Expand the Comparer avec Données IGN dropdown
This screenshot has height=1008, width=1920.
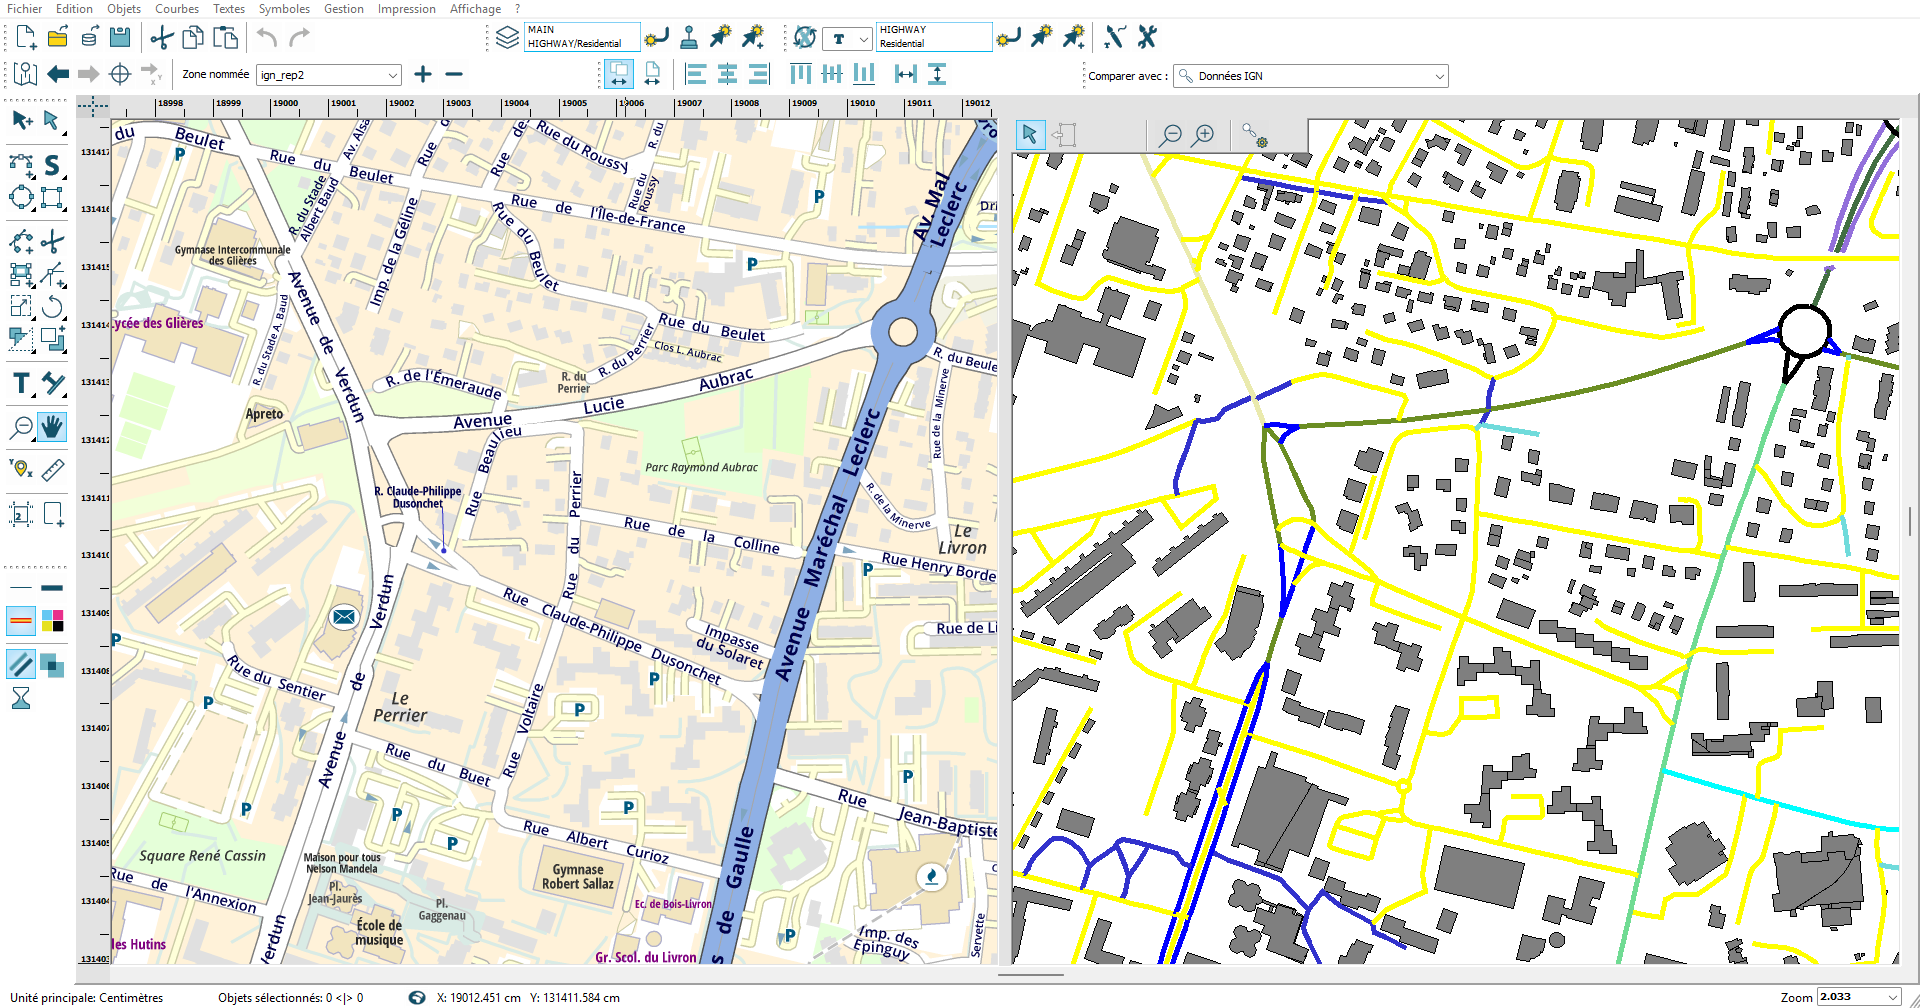click(x=1439, y=76)
